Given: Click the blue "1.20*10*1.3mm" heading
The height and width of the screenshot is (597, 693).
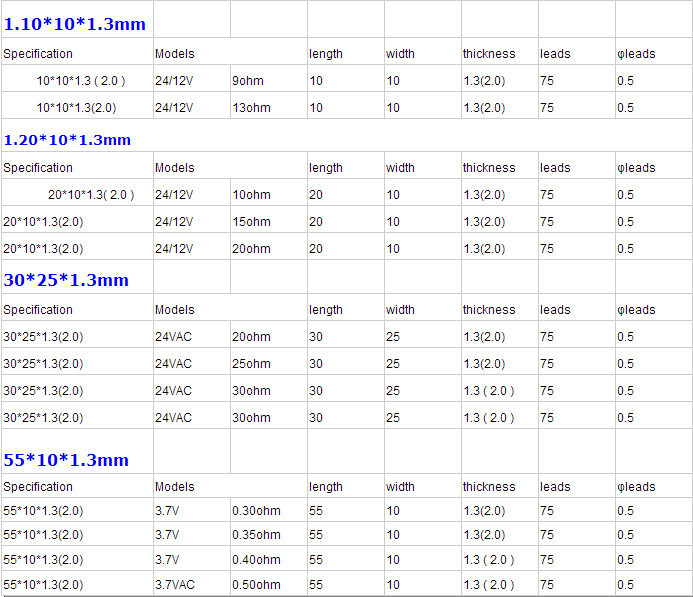Looking at the screenshot, I should (67, 140).
